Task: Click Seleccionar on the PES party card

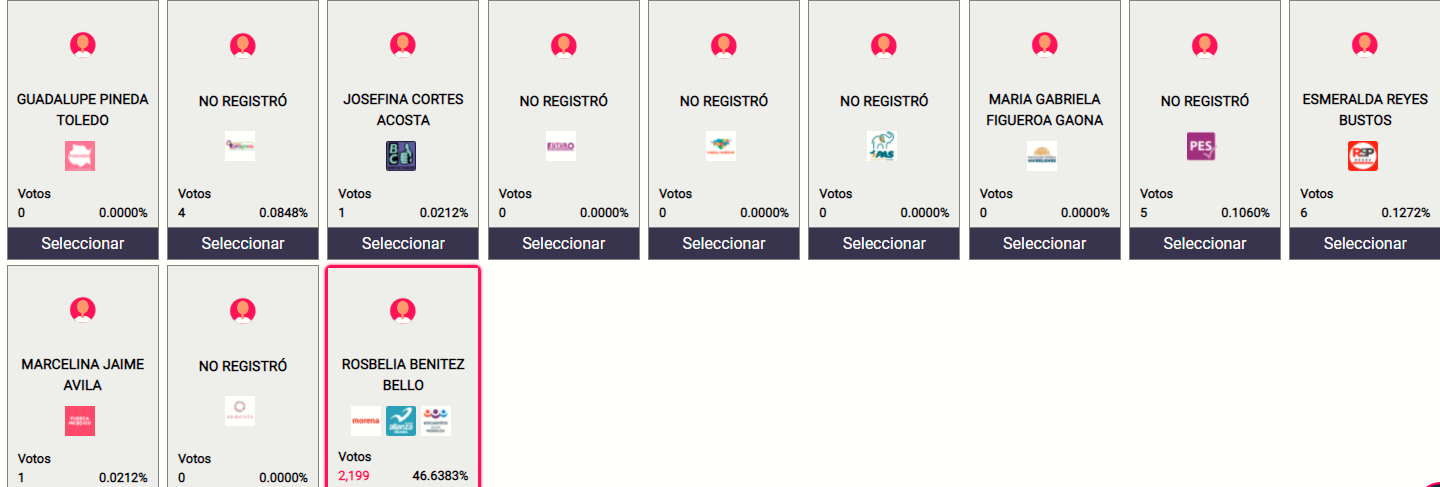Action: click(1204, 243)
